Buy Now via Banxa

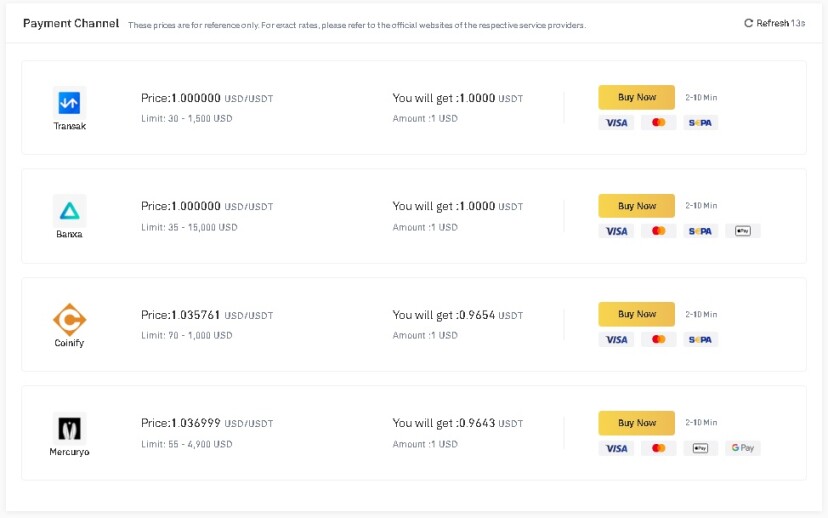(x=636, y=206)
